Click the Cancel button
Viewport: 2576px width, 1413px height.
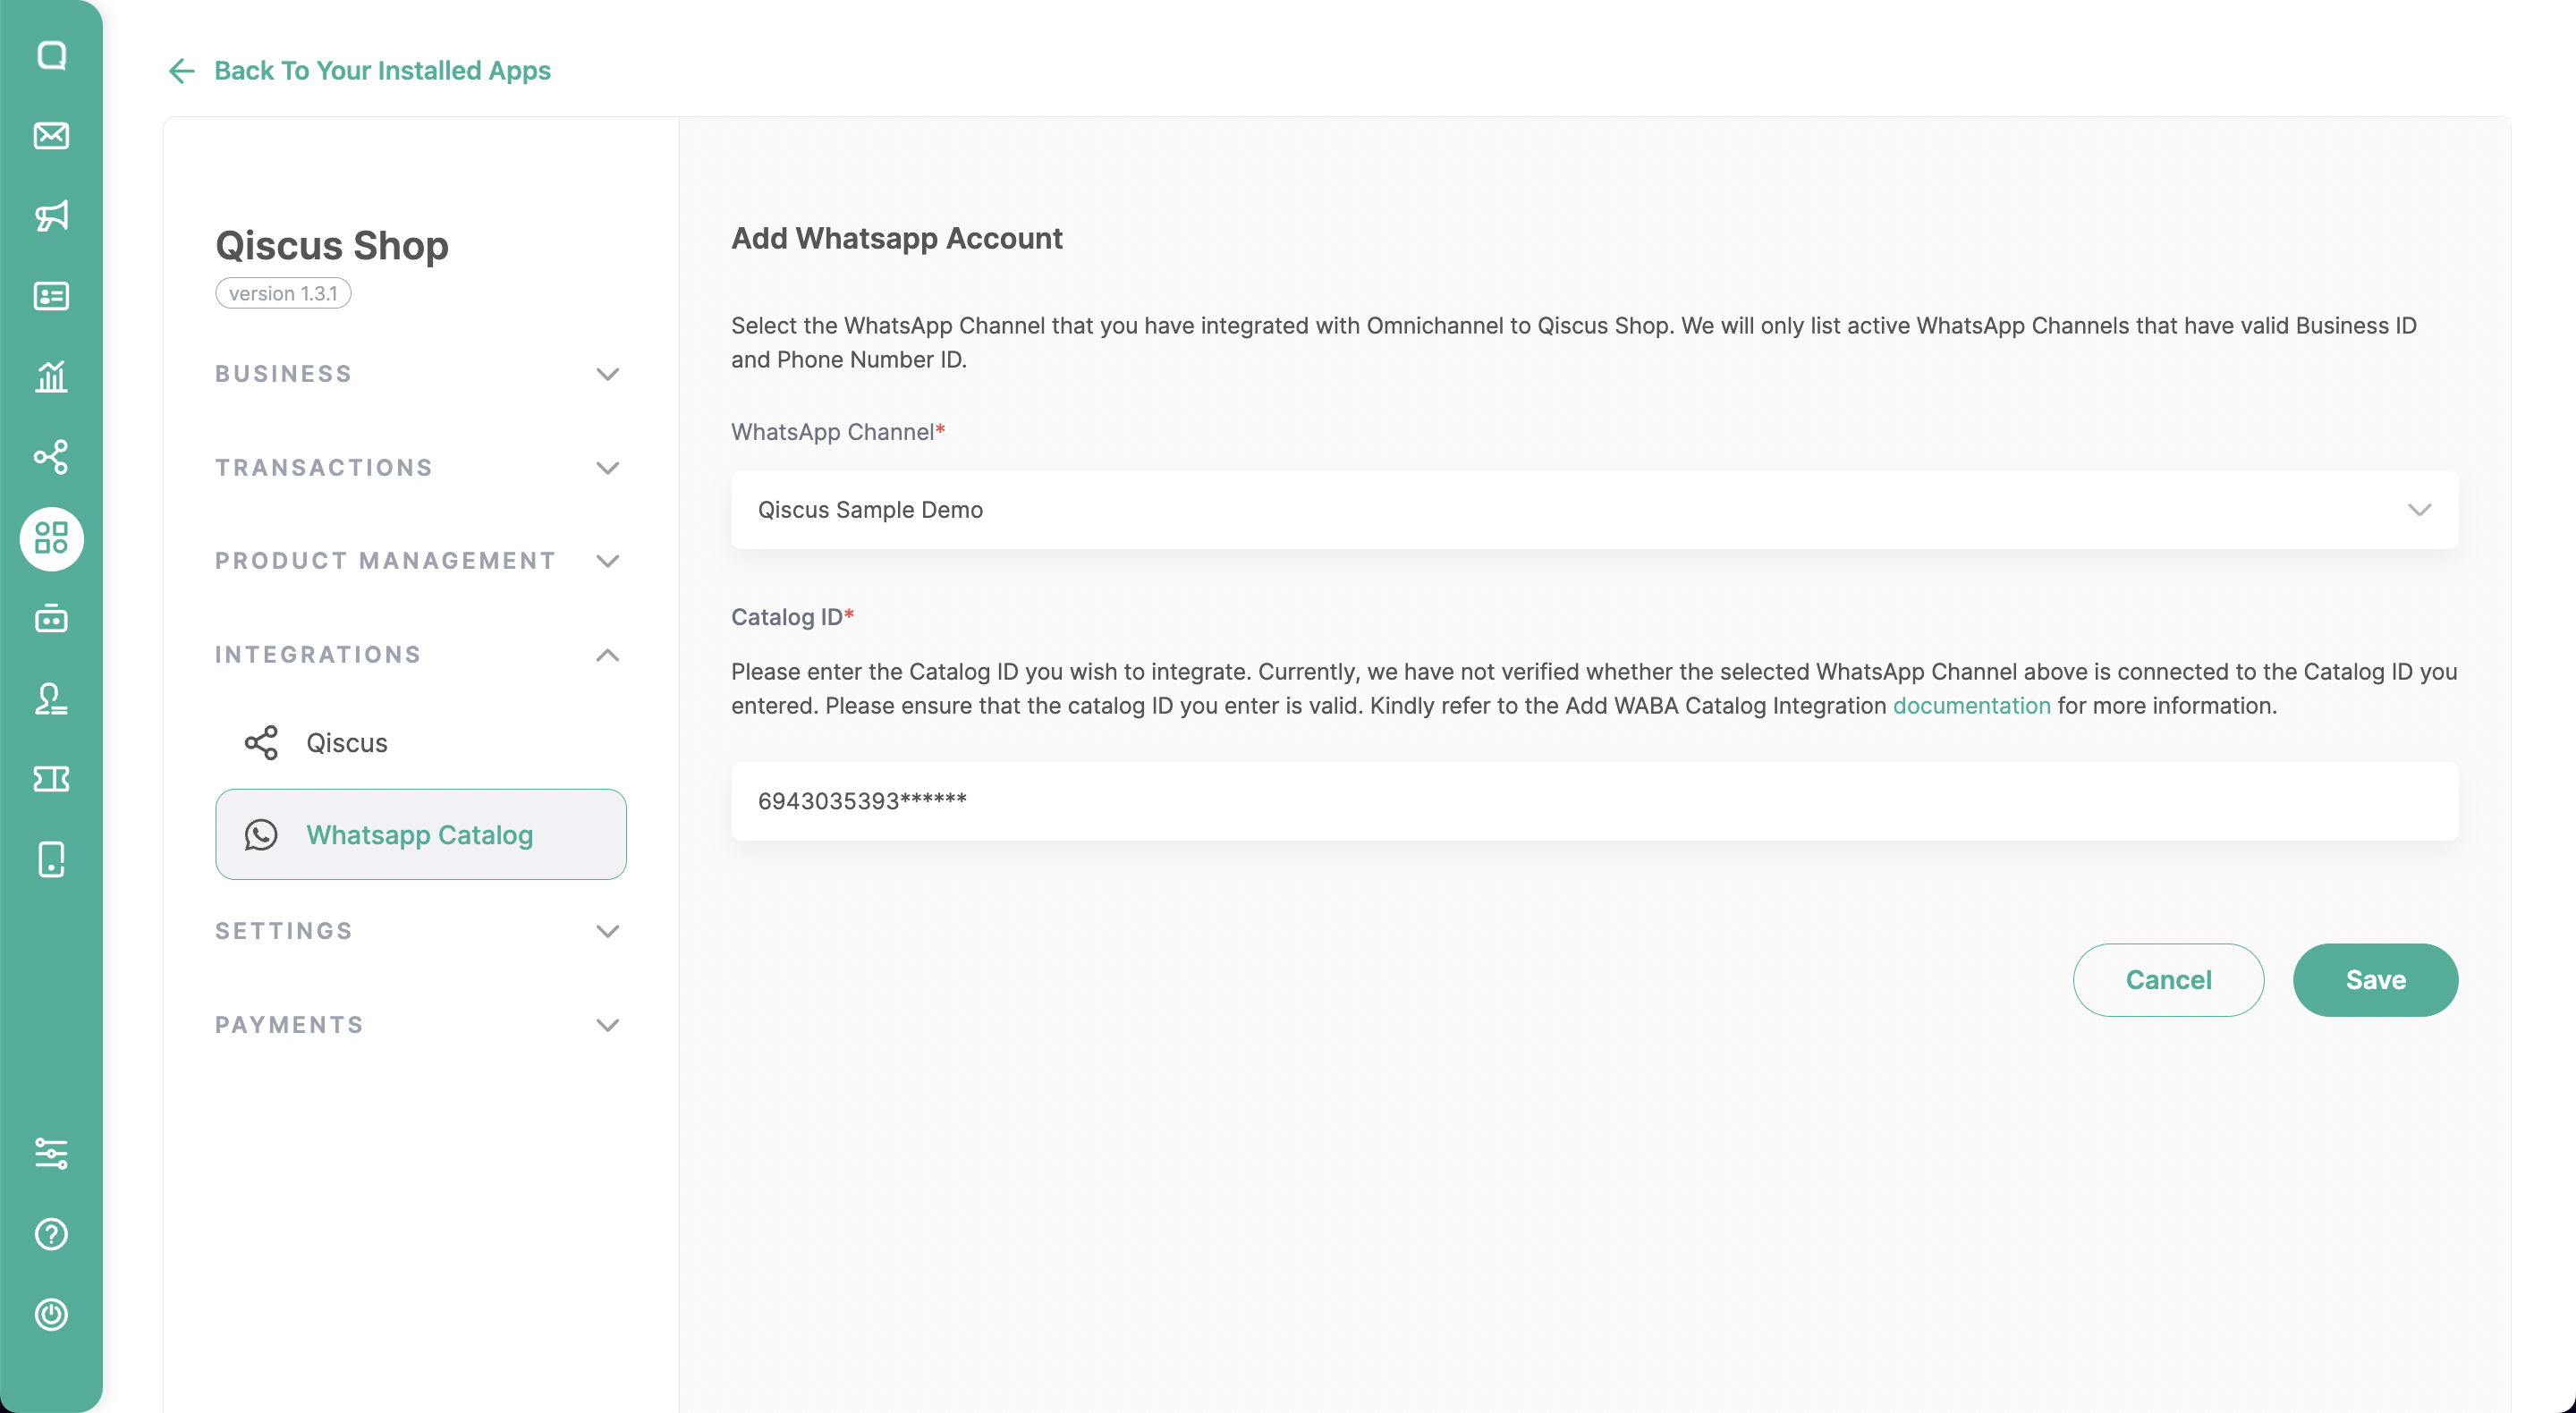click(x=2168, y=980)
